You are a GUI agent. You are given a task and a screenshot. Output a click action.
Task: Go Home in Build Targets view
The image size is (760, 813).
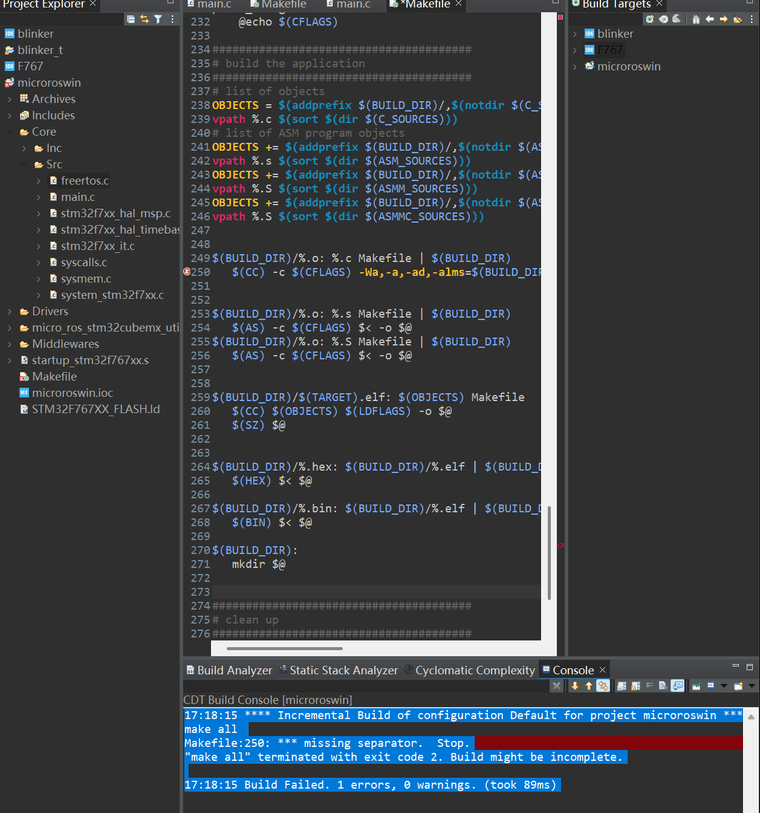696,19
